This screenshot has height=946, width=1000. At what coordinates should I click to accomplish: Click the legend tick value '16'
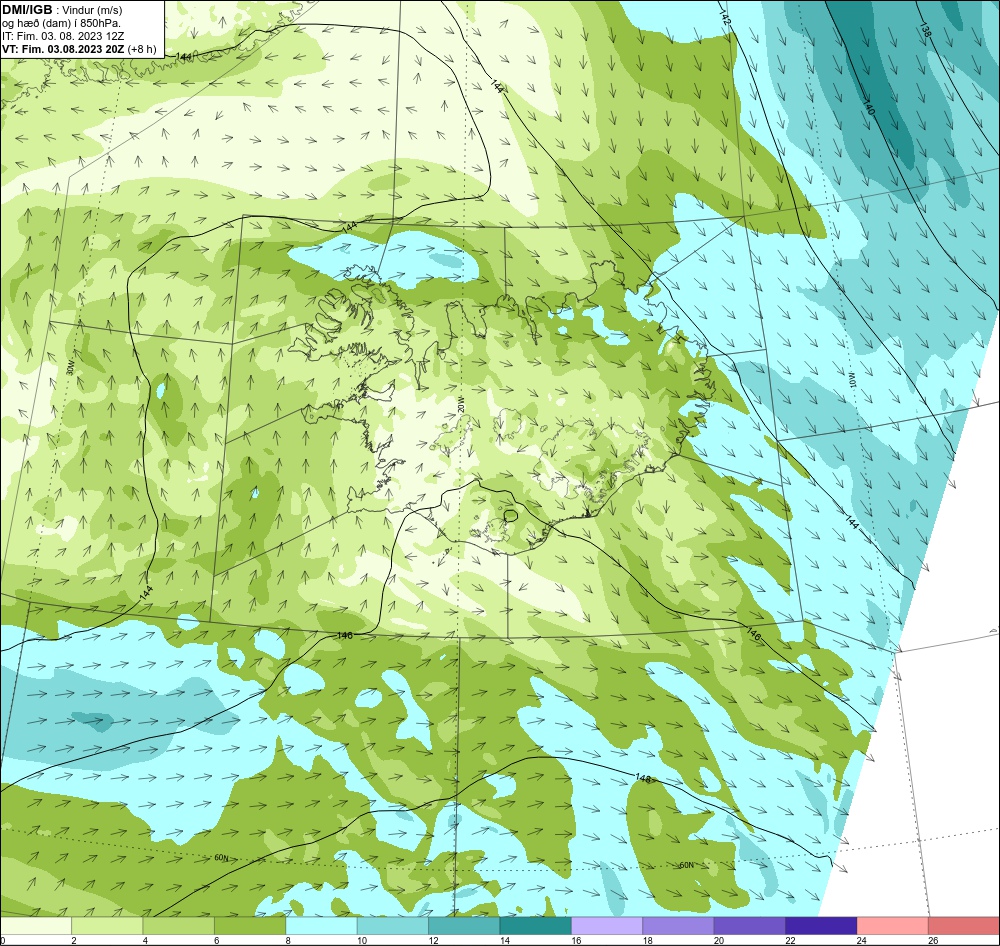[x=576, y=940]
